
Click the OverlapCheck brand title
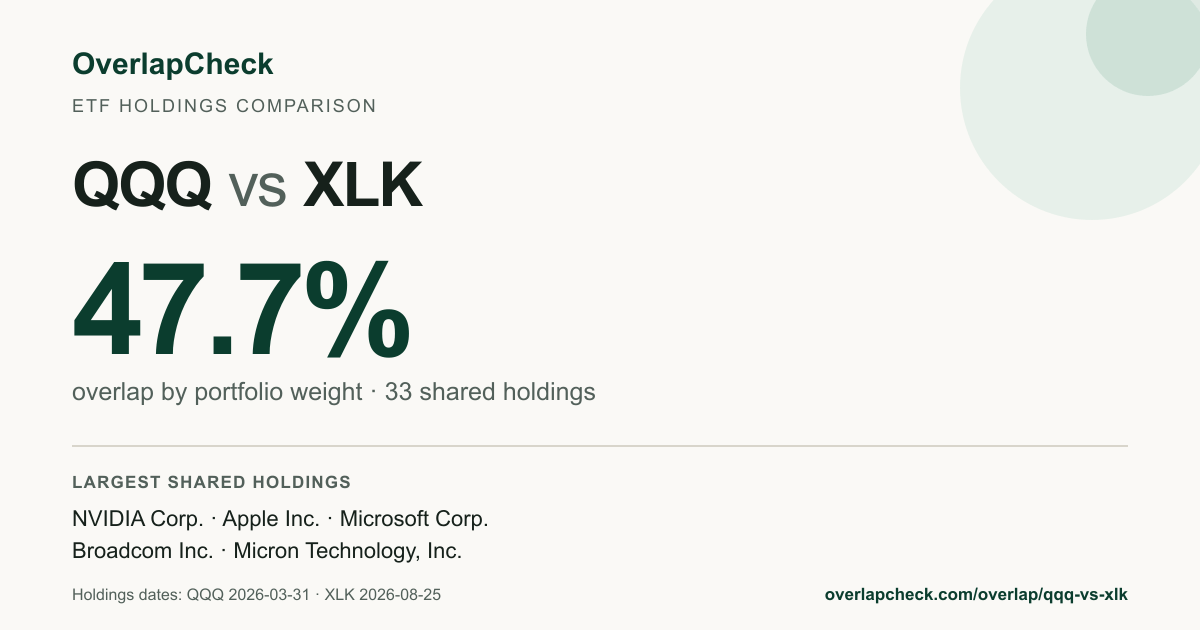[172, 64]
